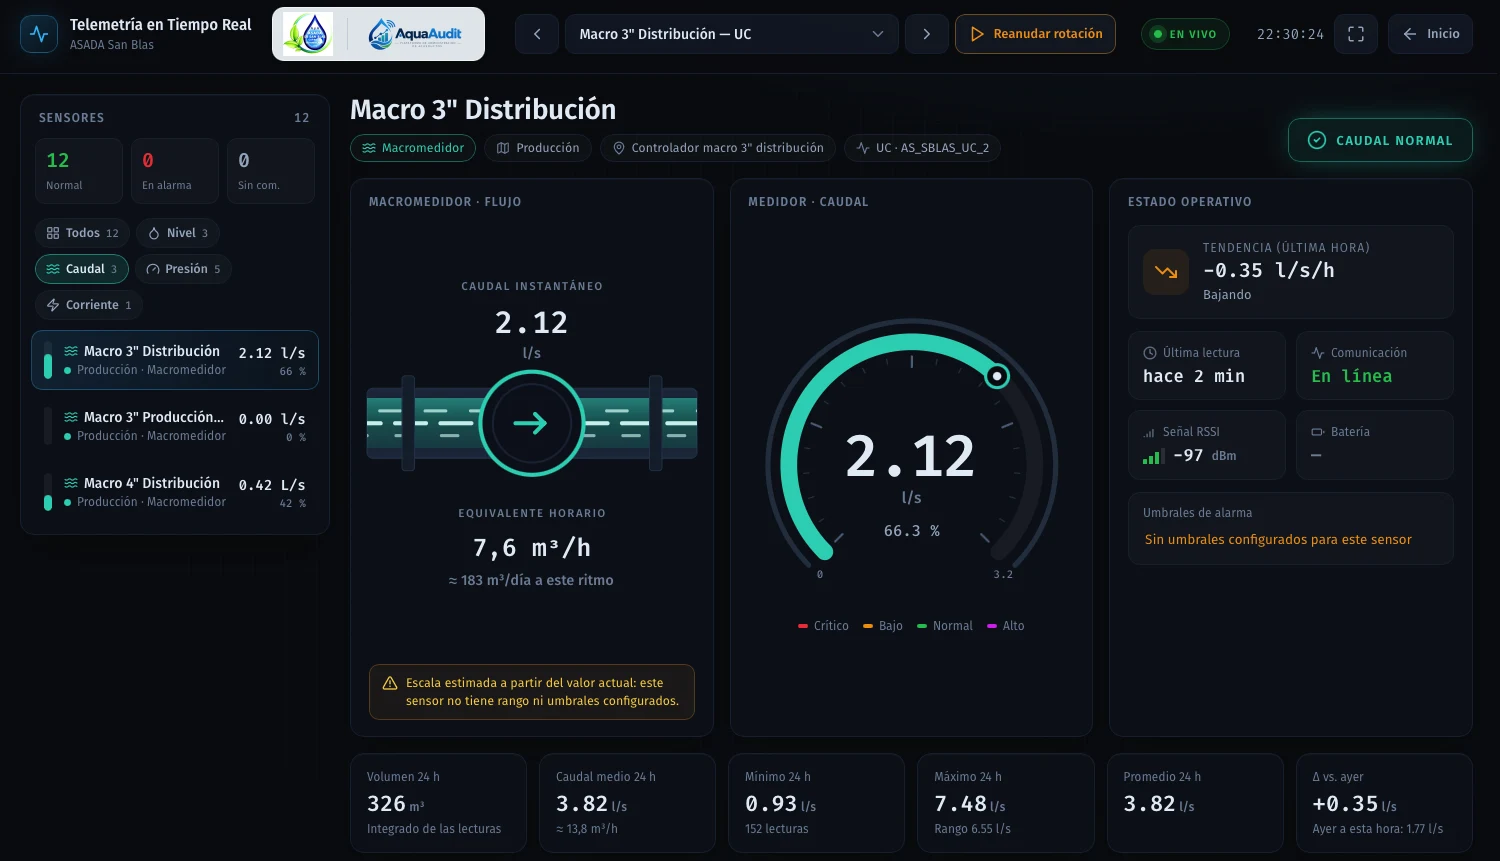Select the Caudal filter chip
The image size is (1500, 861).
(x=82, y=269)
